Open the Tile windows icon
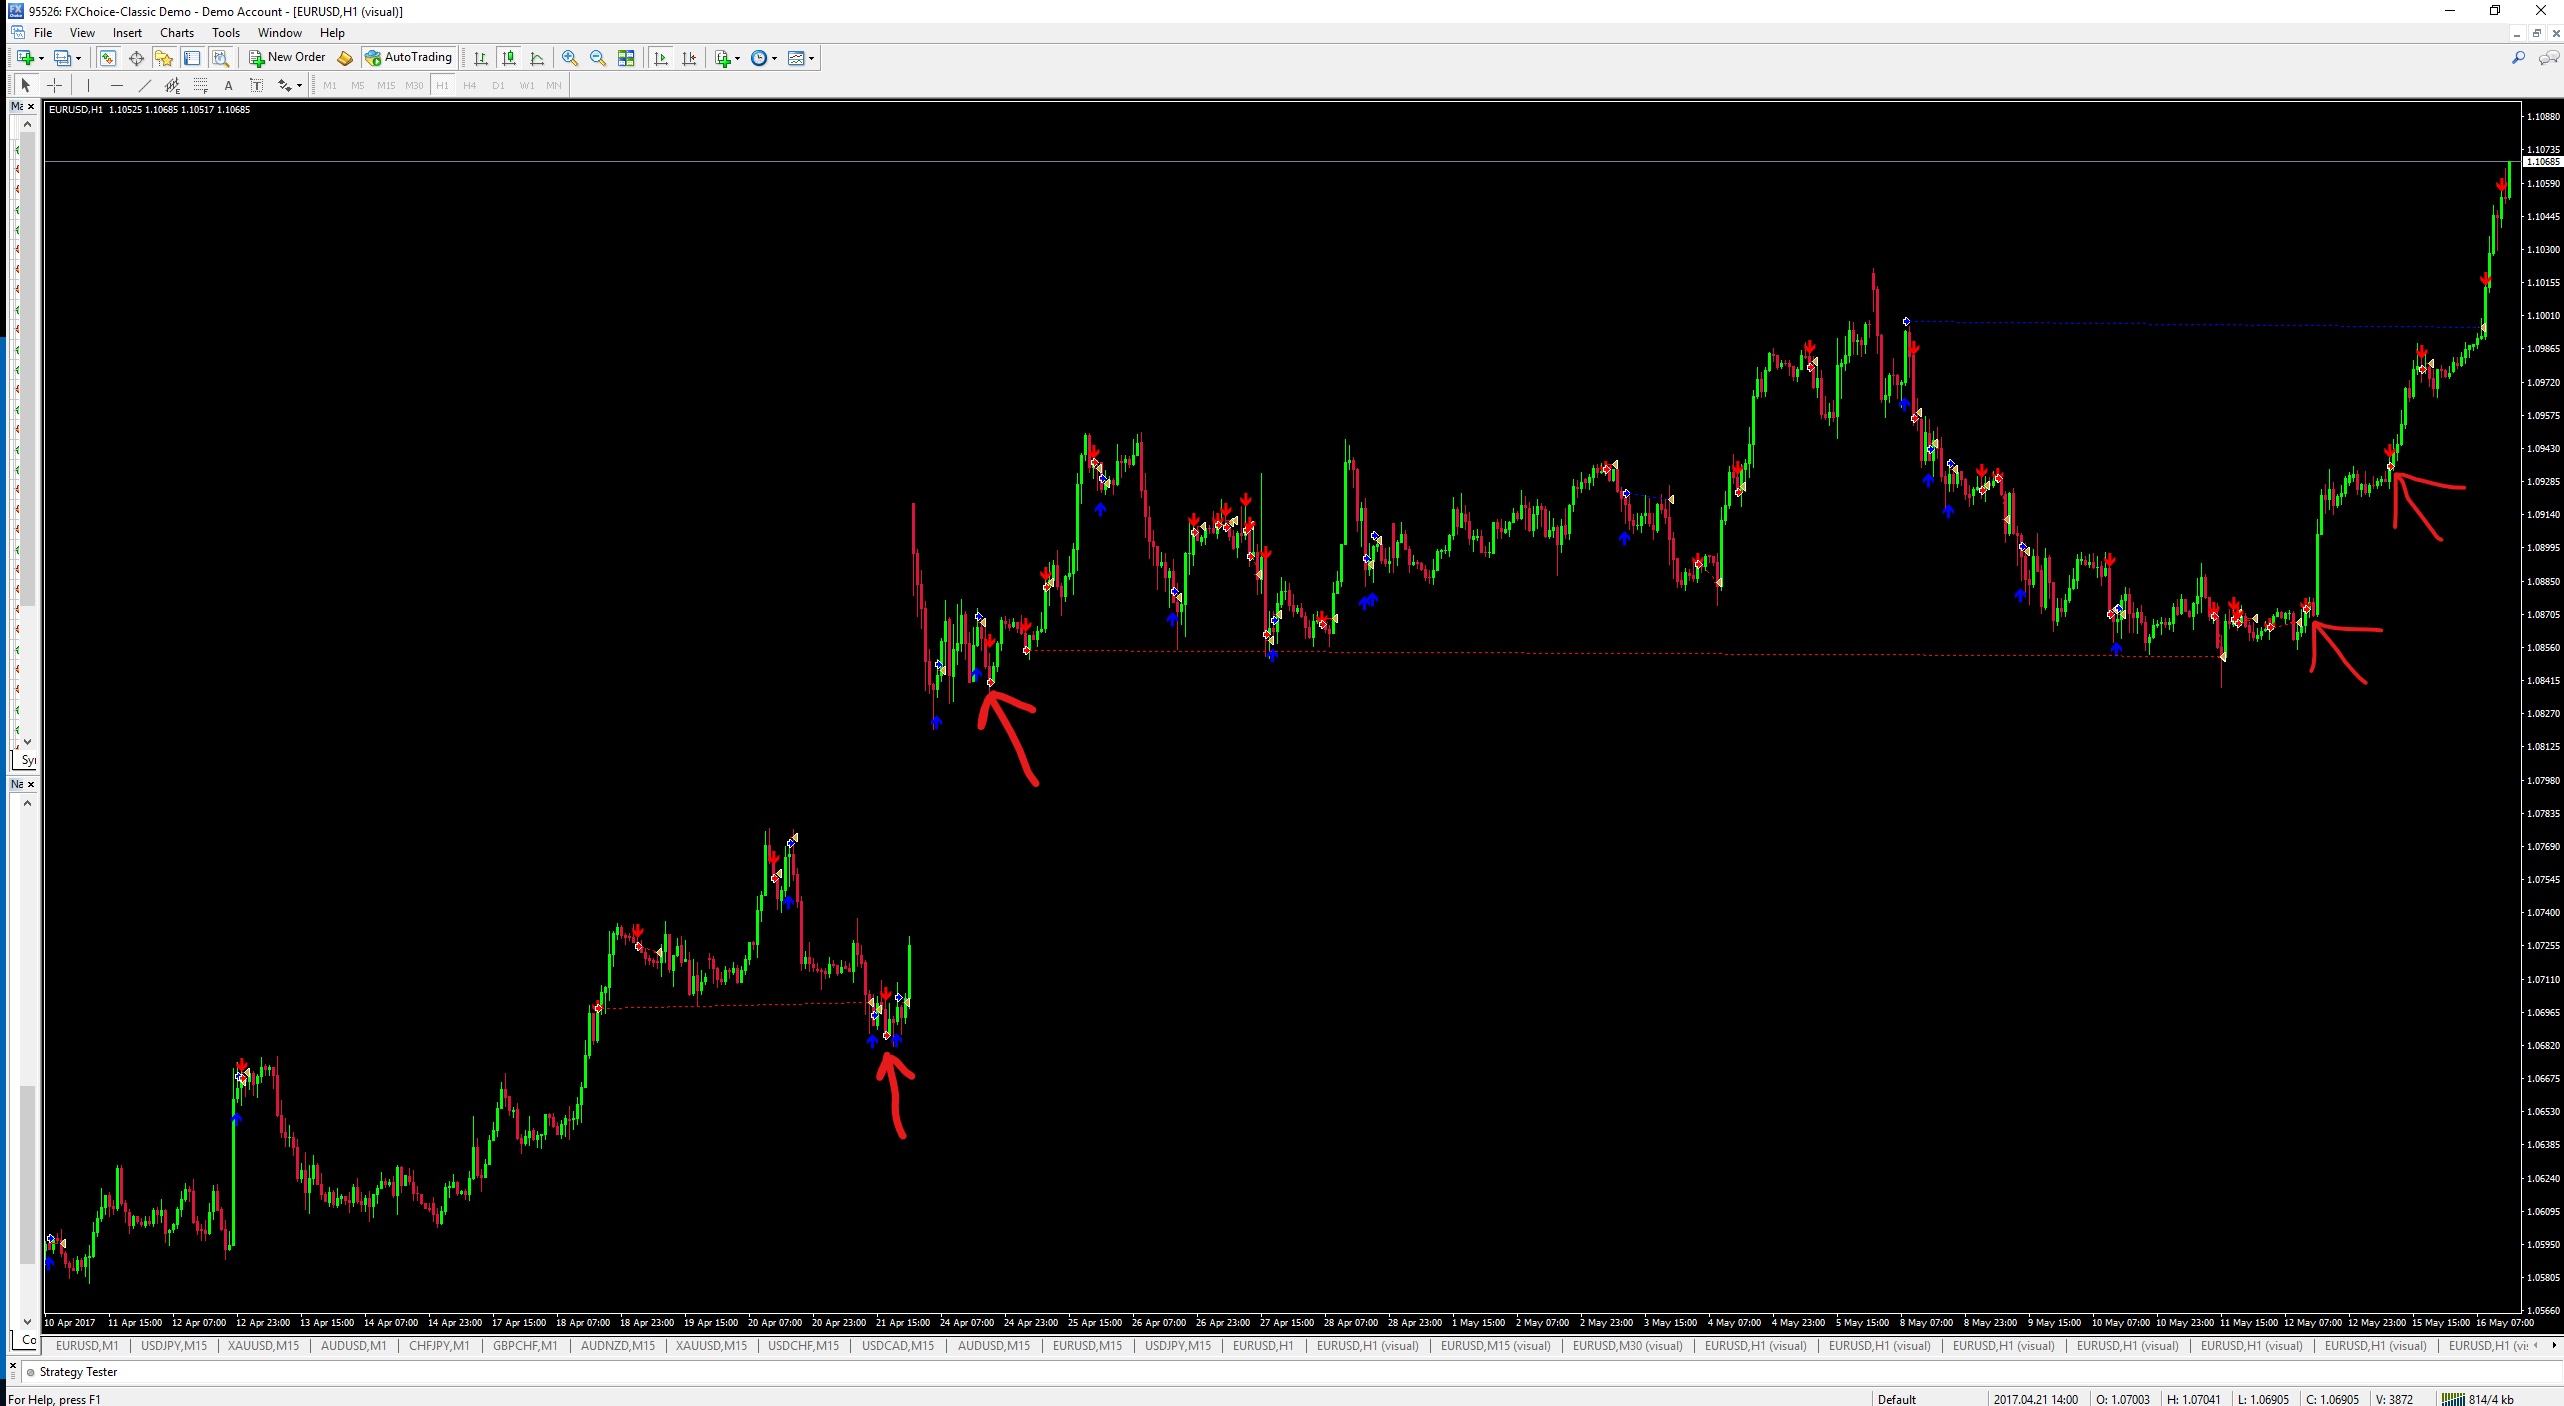The height and width of the screenshot is (1406, 2564). click(626, 58)
